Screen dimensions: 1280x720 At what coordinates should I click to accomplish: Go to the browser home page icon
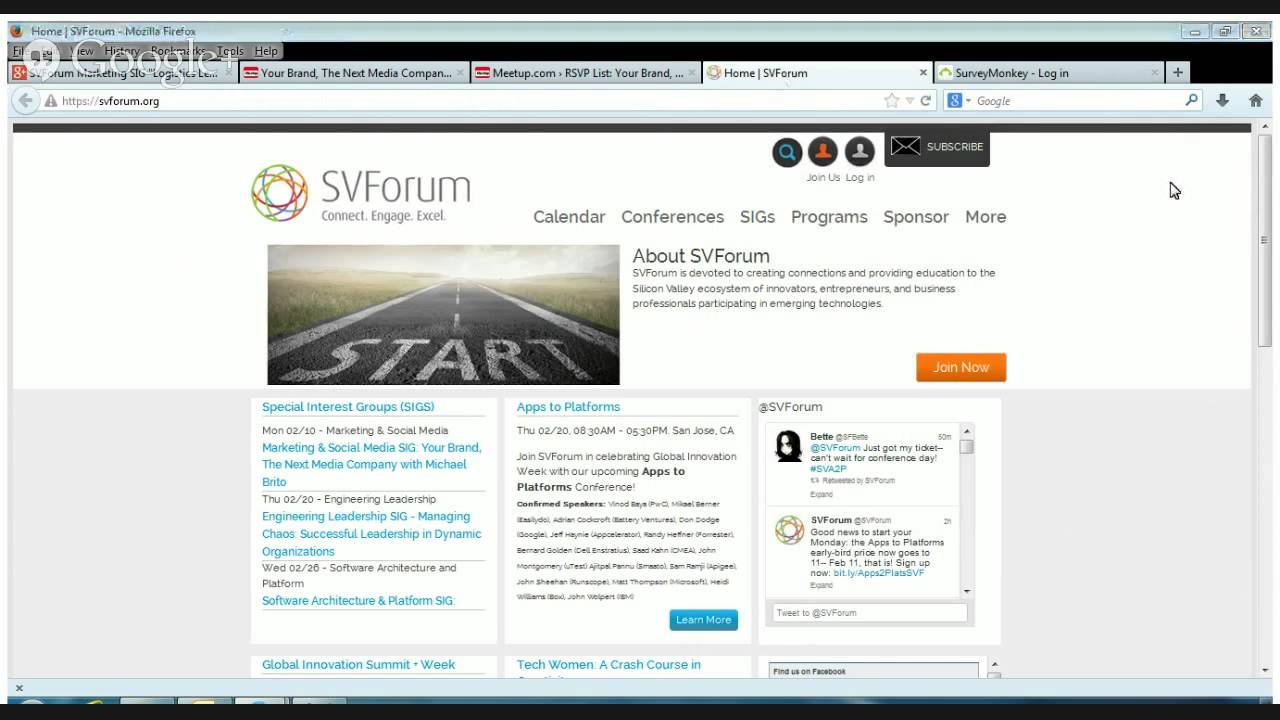[1256, 100]
